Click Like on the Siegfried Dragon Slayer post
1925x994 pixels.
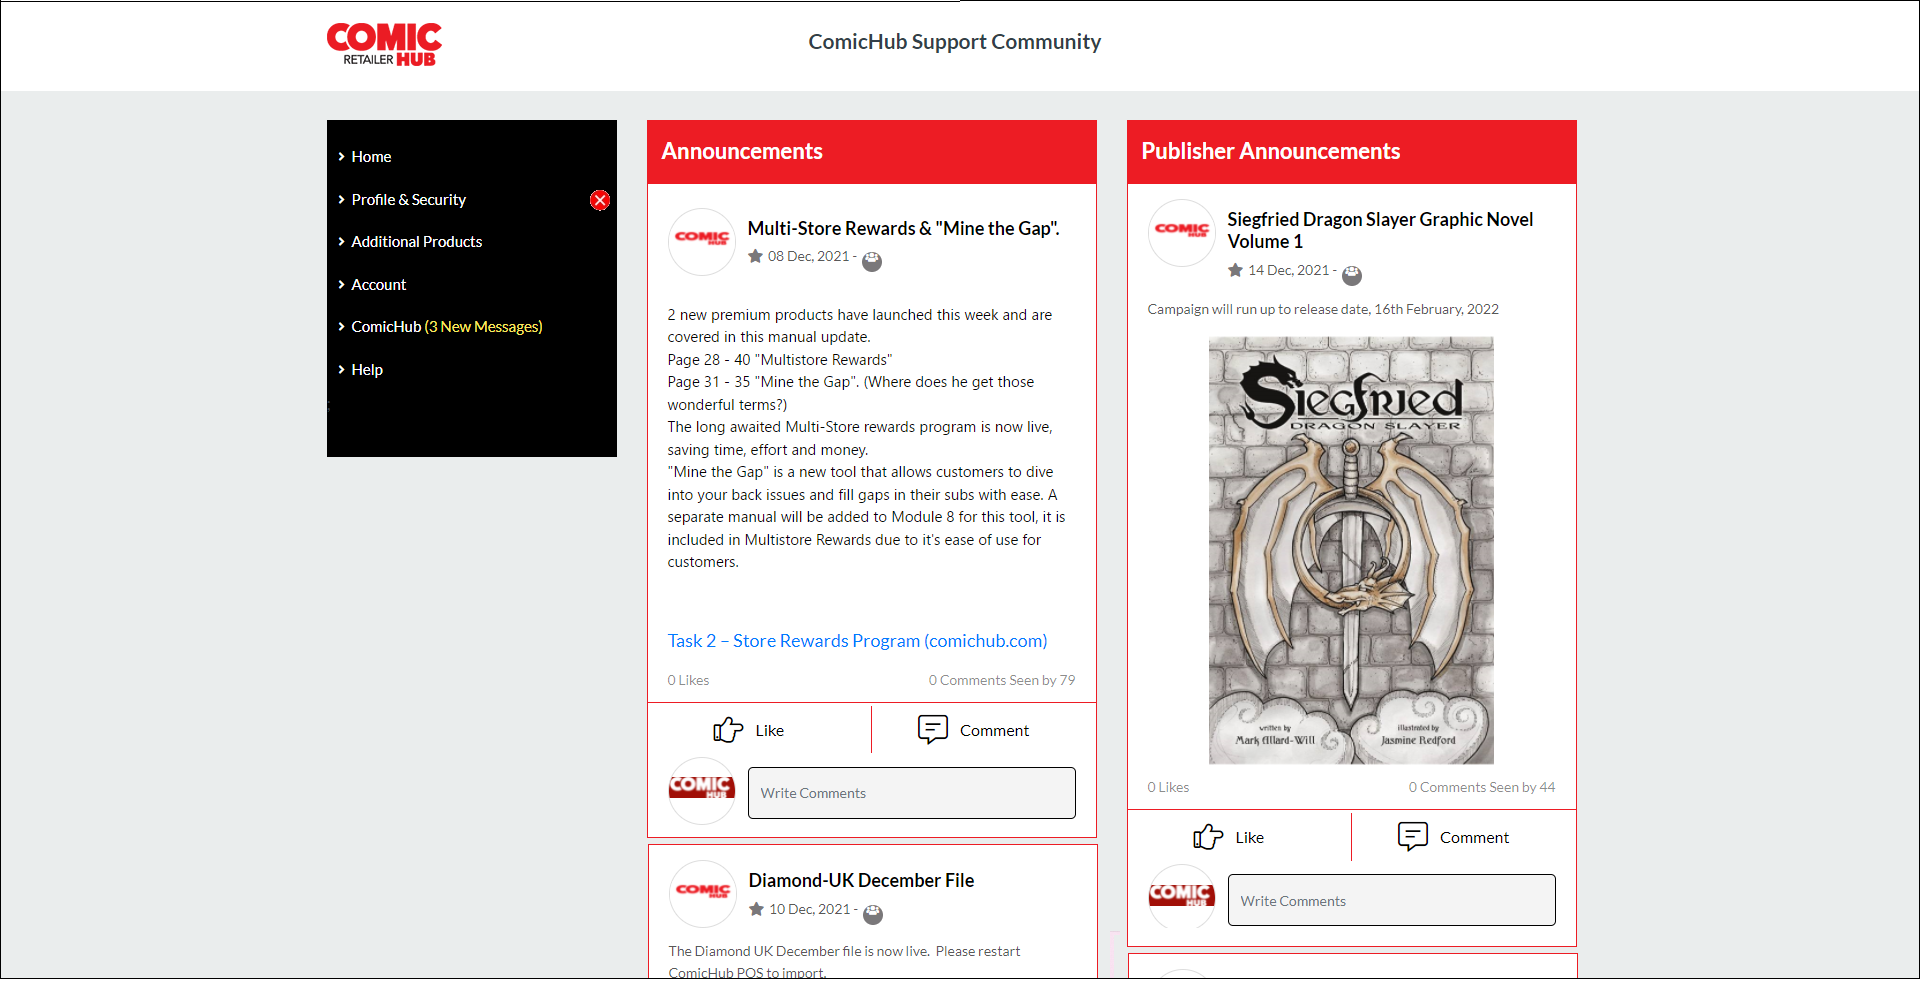(x=1249, y=838)
